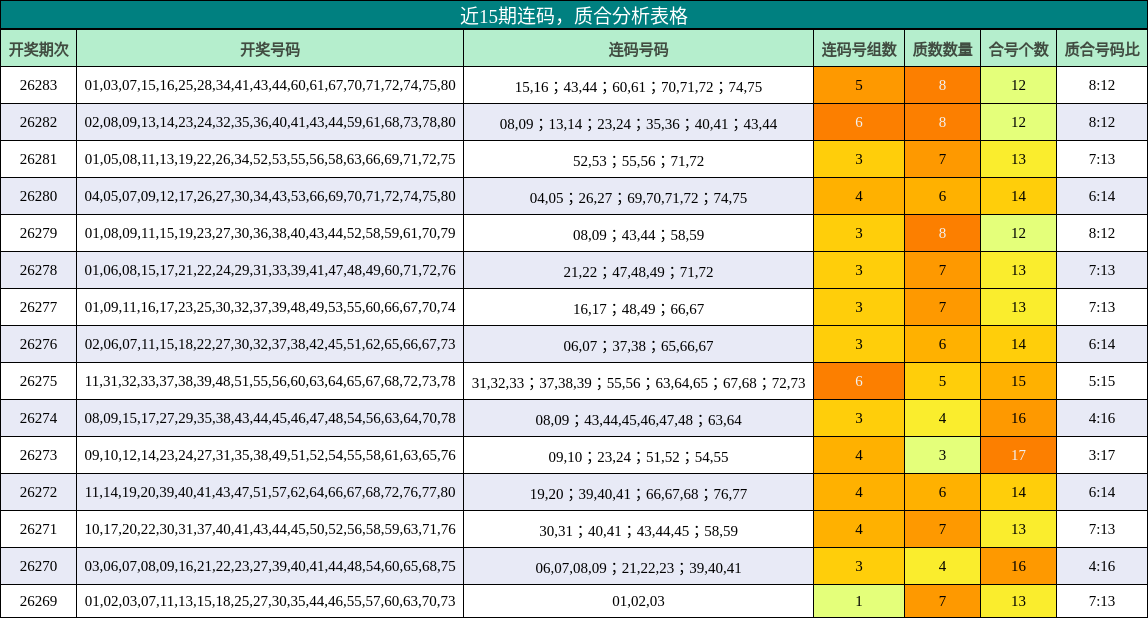Screen dimensions: 1148x618
Task: Click consecutive numbers 06,07,08,09；21,22,23；39,40,41
Action: [638, 567]
